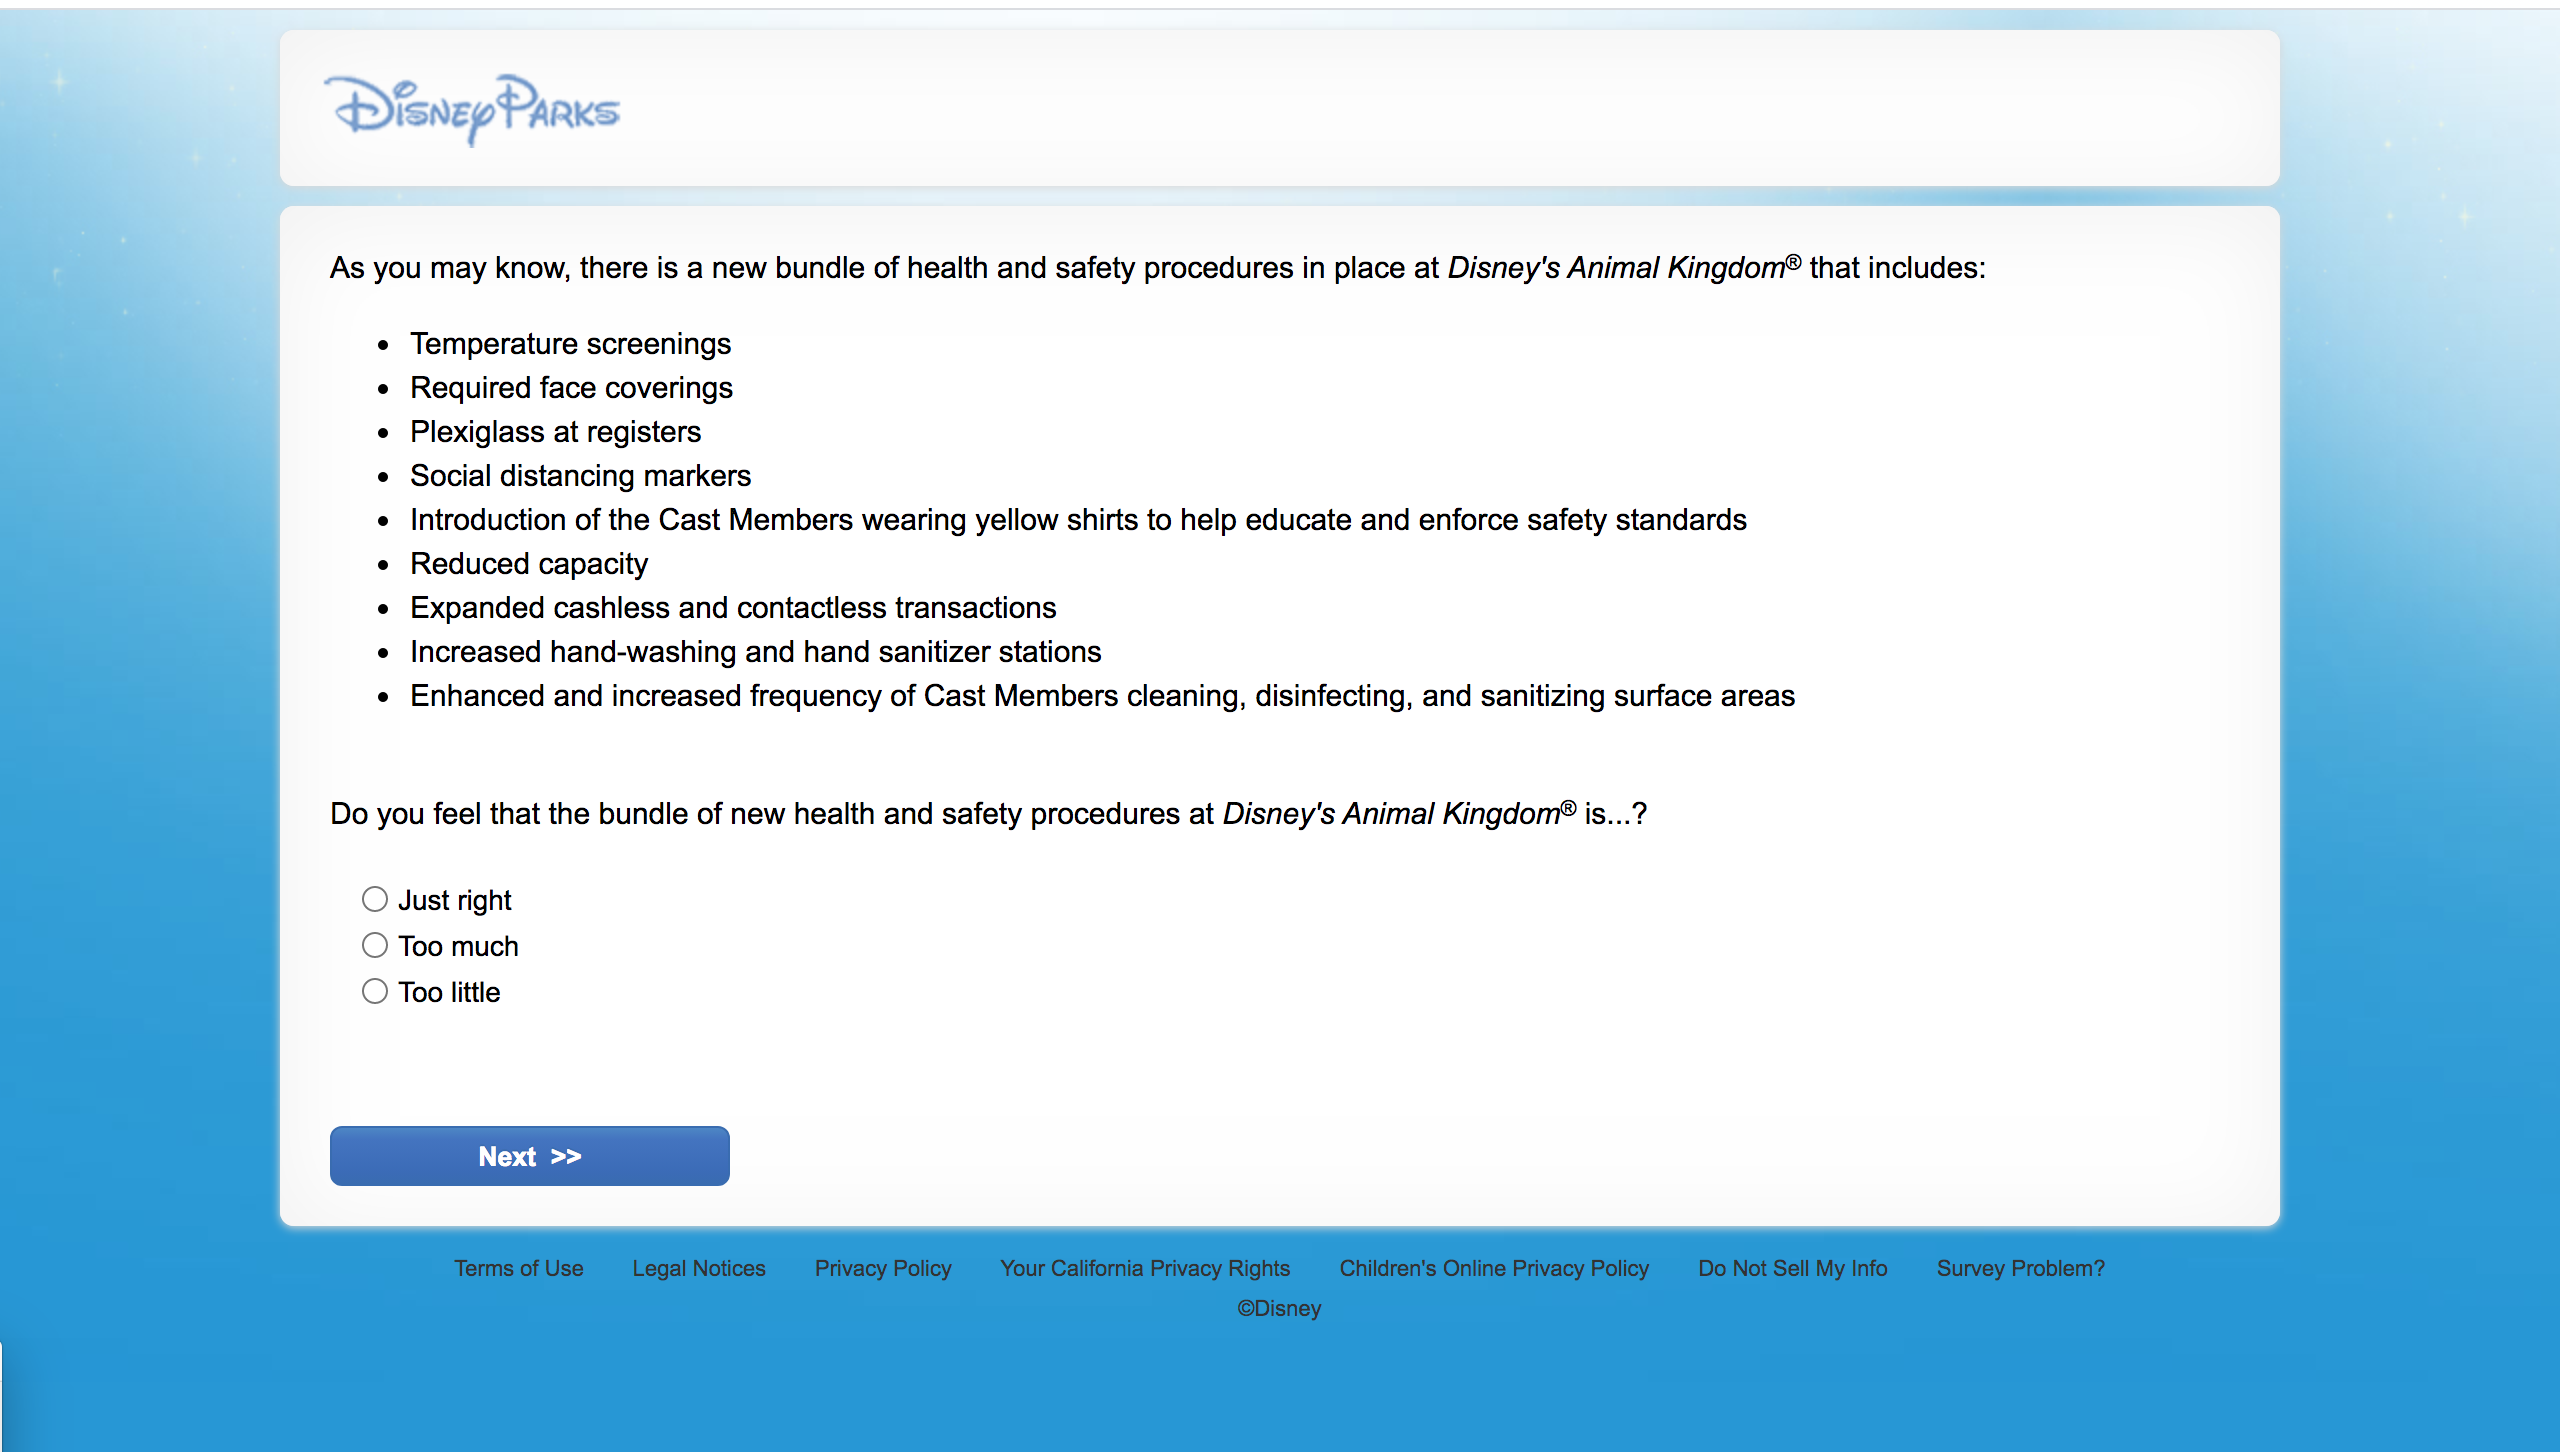The image size is (2560, 1452).
Task: Click the ©Disney copyright text
Action: click(1279, 1308)
